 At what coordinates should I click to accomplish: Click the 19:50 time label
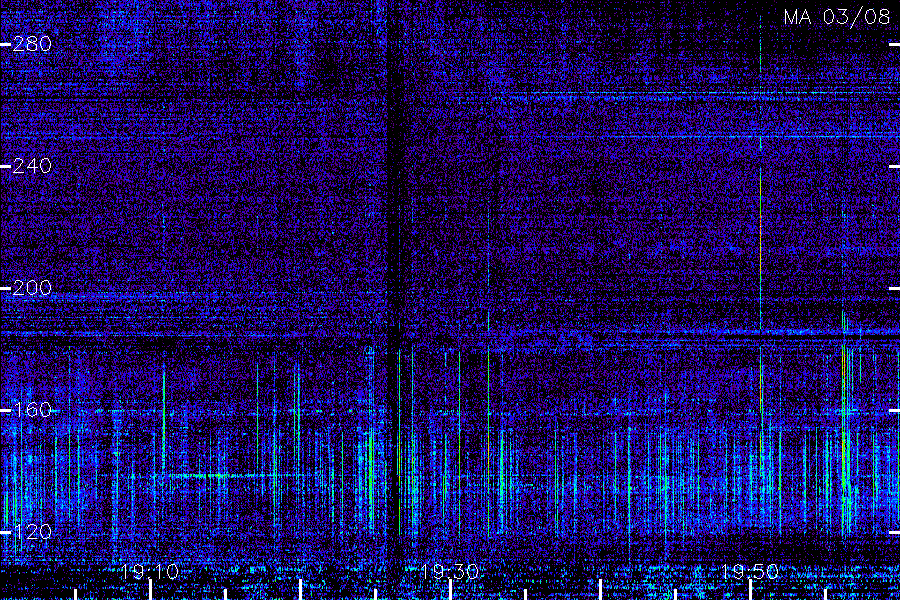click(750, 572)
